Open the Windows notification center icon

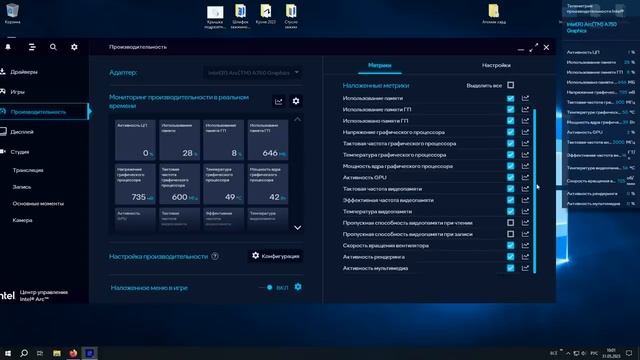tap(629, 353)
